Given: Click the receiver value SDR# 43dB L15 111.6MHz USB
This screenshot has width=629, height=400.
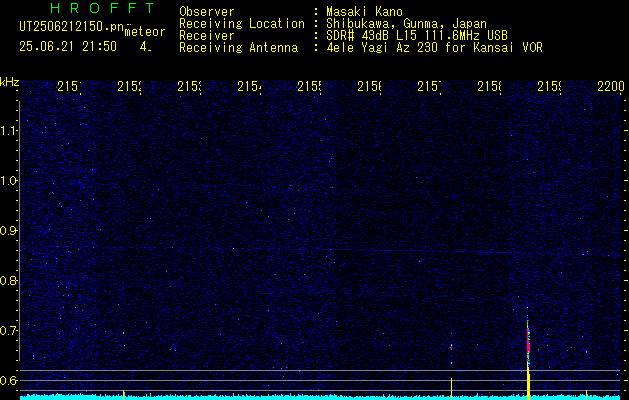Looking at the screenshot, I should tap(417, 36).
